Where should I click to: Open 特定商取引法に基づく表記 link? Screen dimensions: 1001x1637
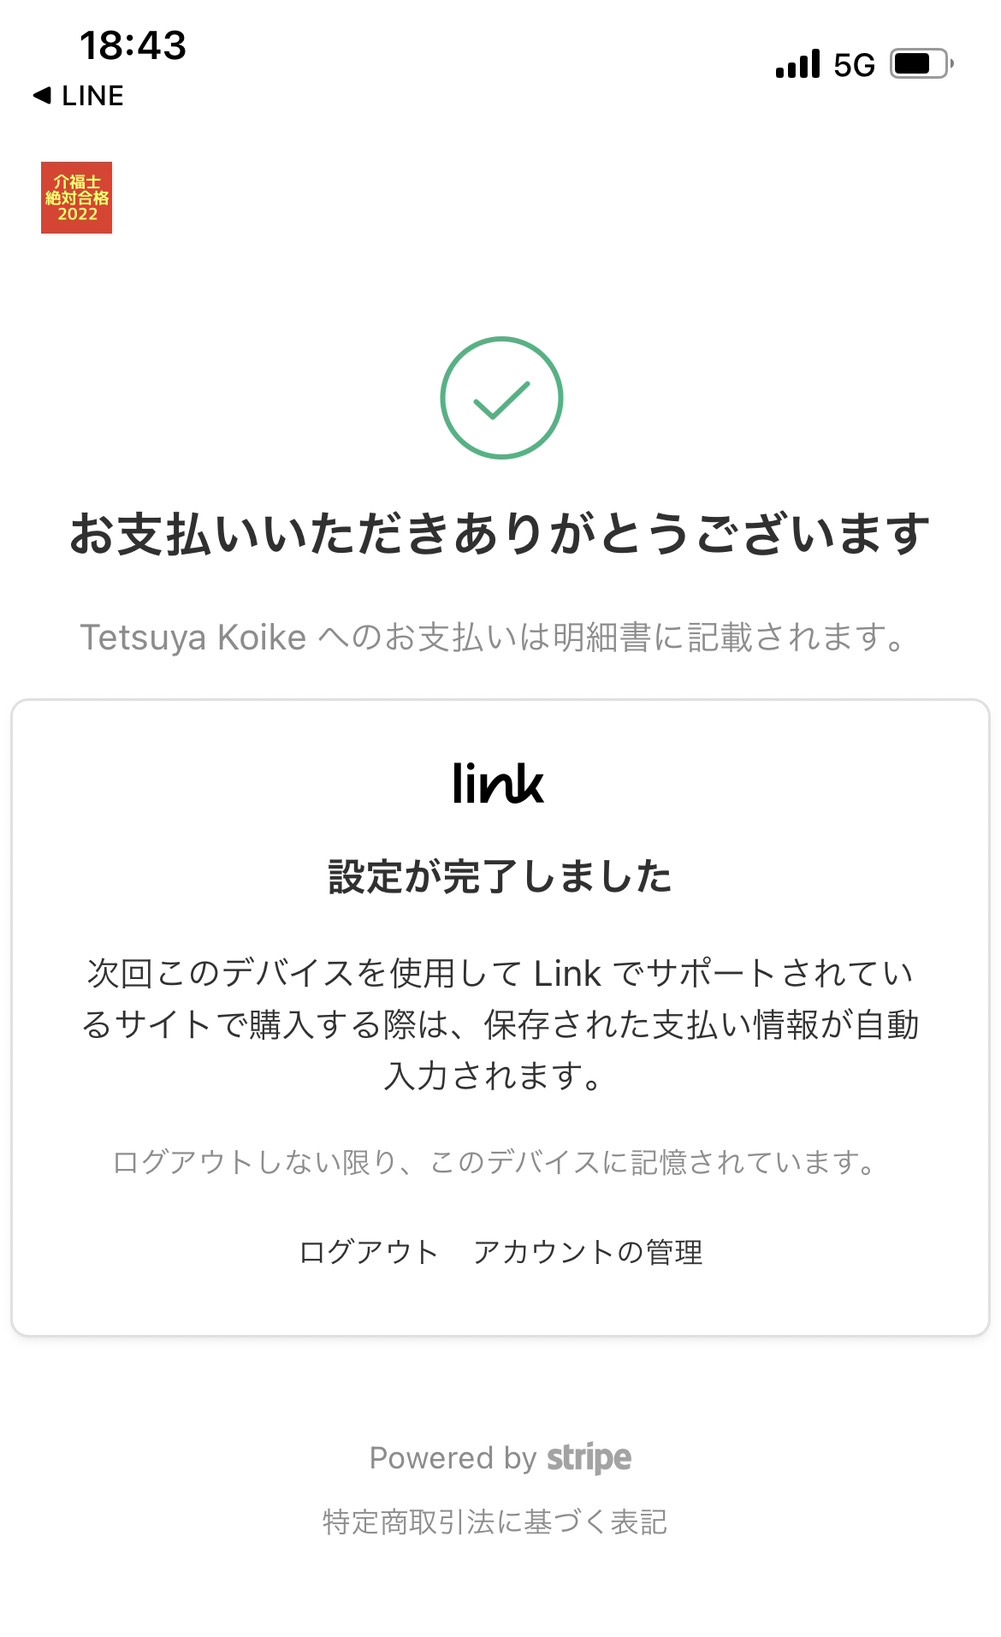point(495,1522)
